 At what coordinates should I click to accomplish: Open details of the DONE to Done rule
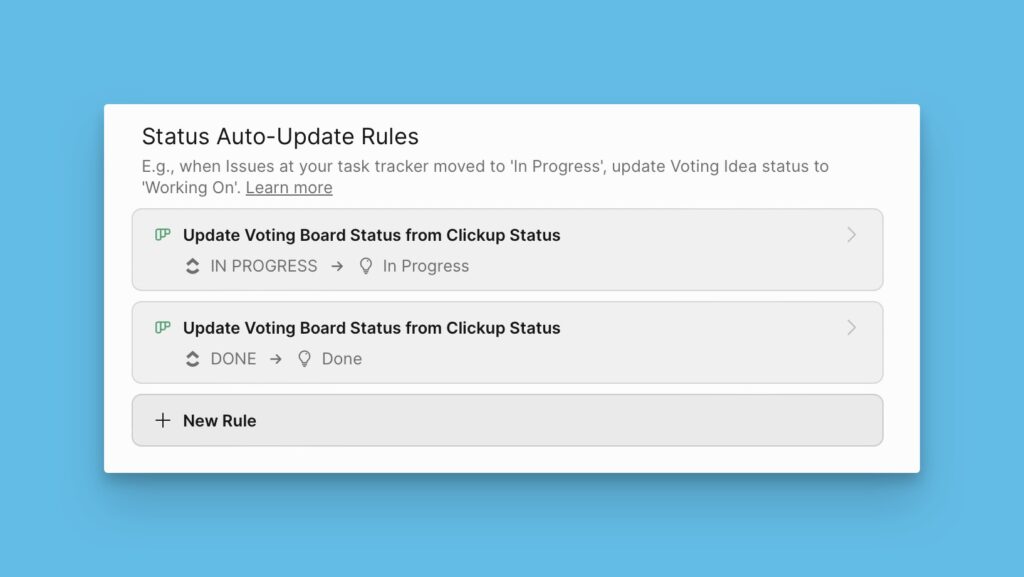pos(507,342)
